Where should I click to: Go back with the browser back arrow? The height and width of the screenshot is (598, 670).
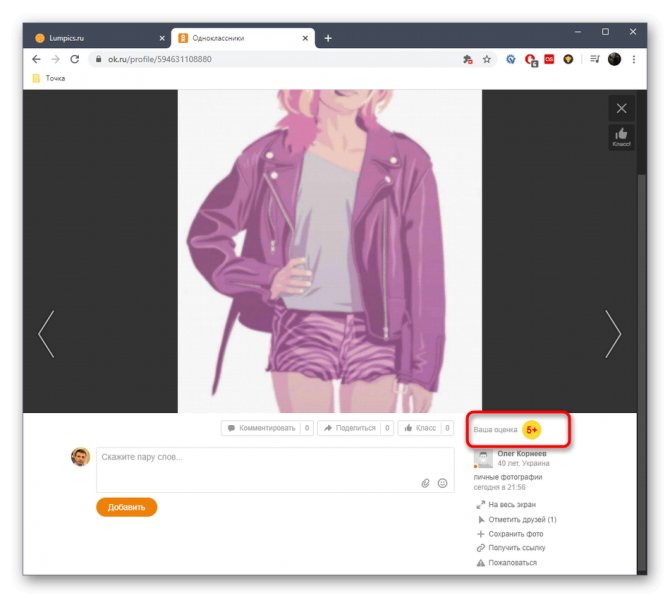coord(36,59)
